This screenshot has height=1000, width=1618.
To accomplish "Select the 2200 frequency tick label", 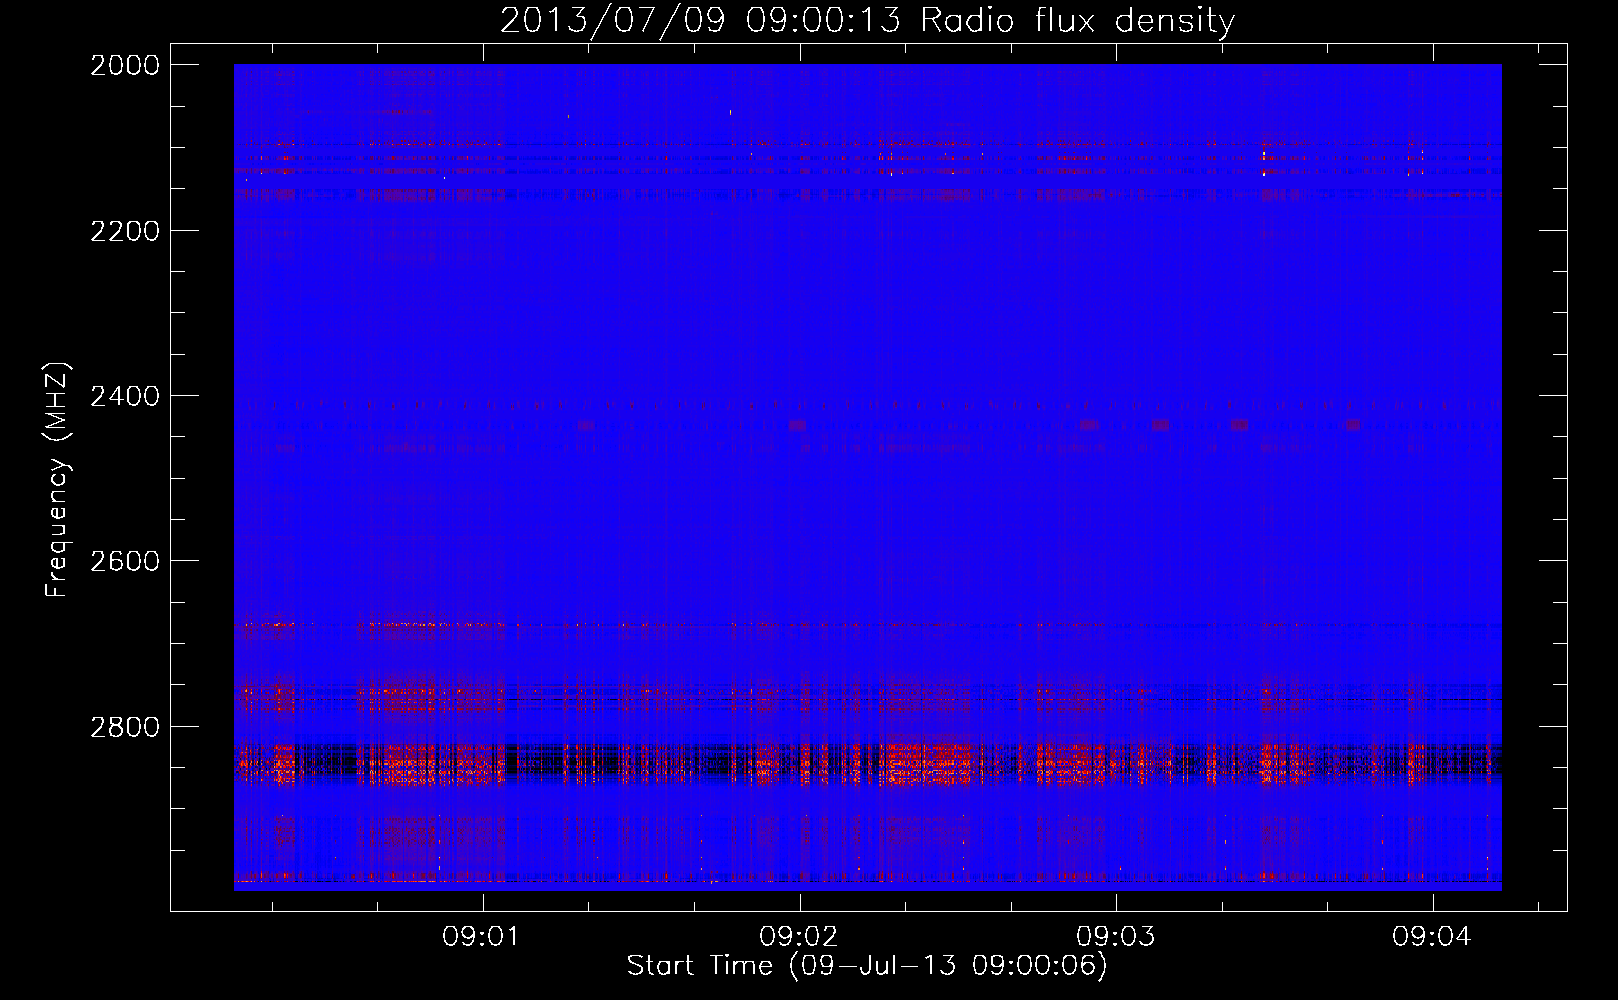I will click(x=125, y=231).
